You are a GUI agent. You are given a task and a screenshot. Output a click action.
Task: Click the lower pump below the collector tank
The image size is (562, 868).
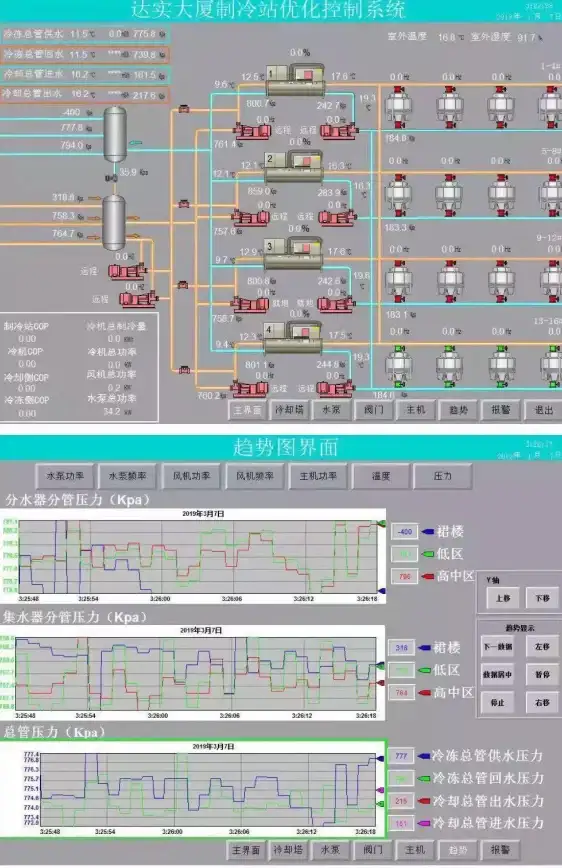pos(138,299)
